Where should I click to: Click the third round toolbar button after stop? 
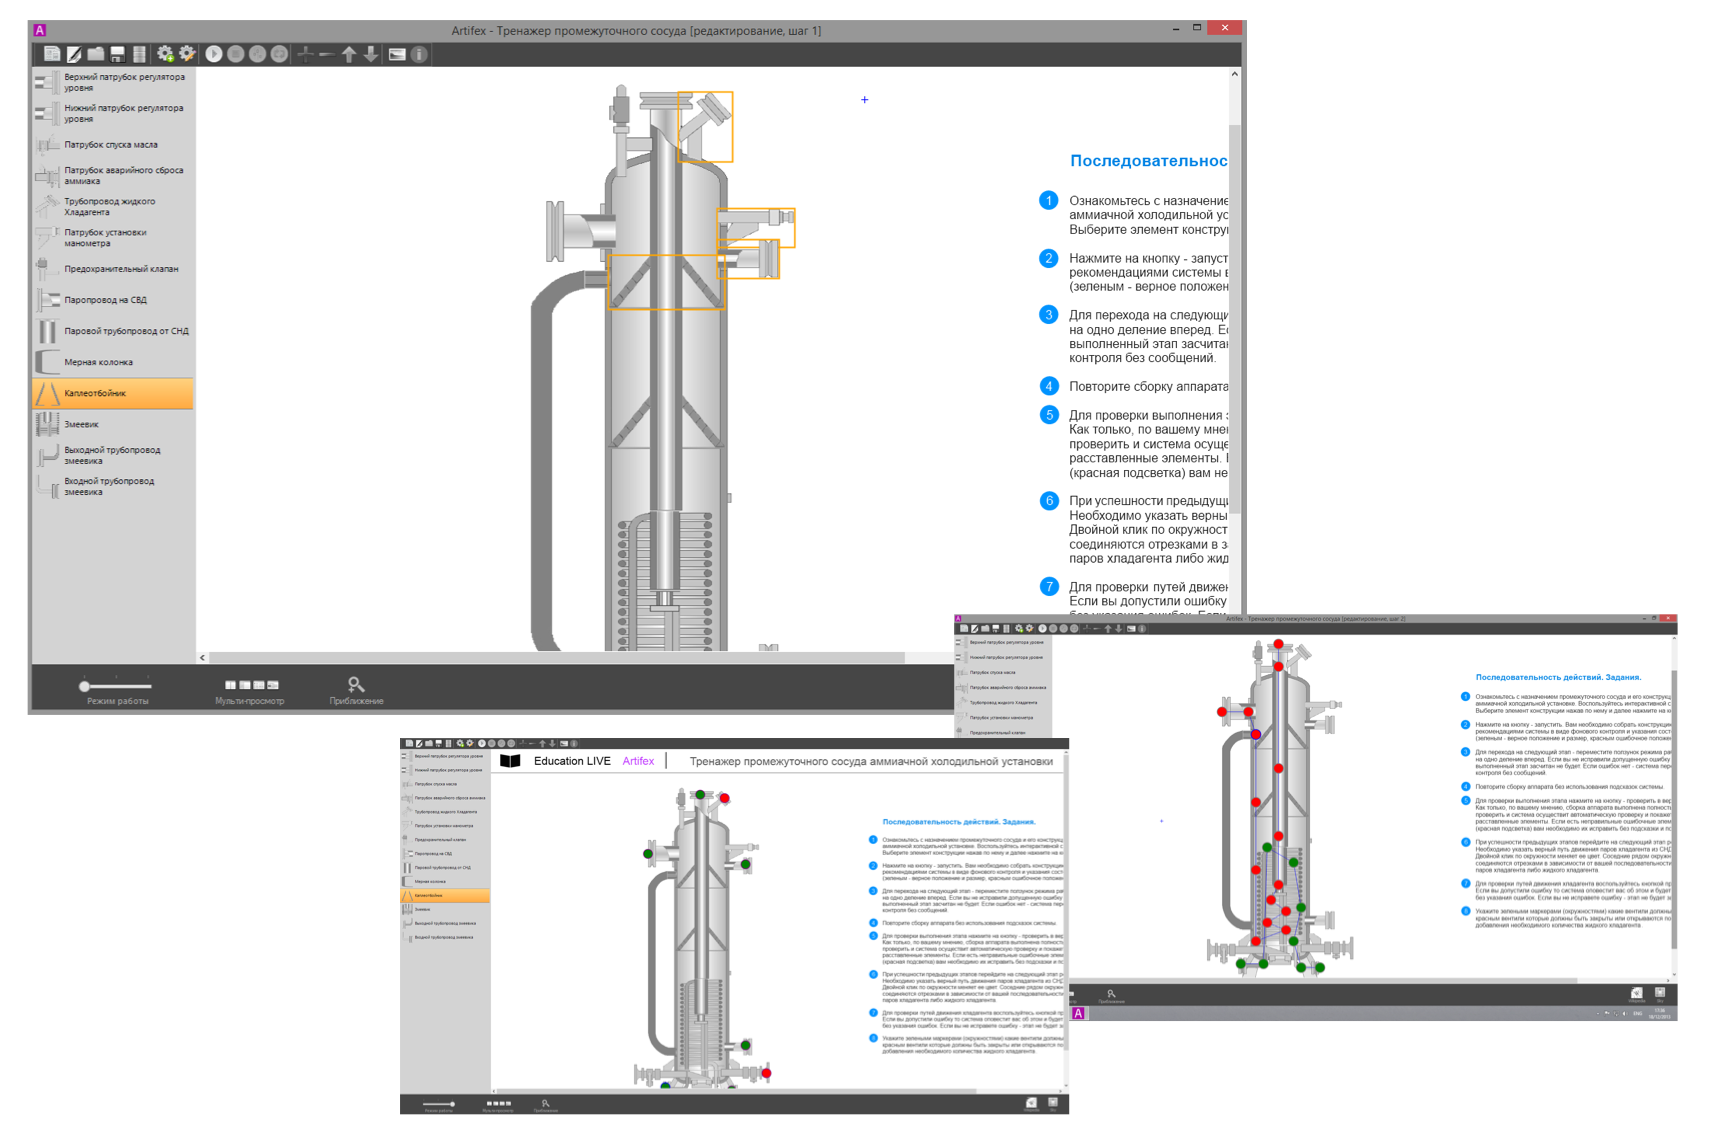pyautogui.click(x=258, y=54)
